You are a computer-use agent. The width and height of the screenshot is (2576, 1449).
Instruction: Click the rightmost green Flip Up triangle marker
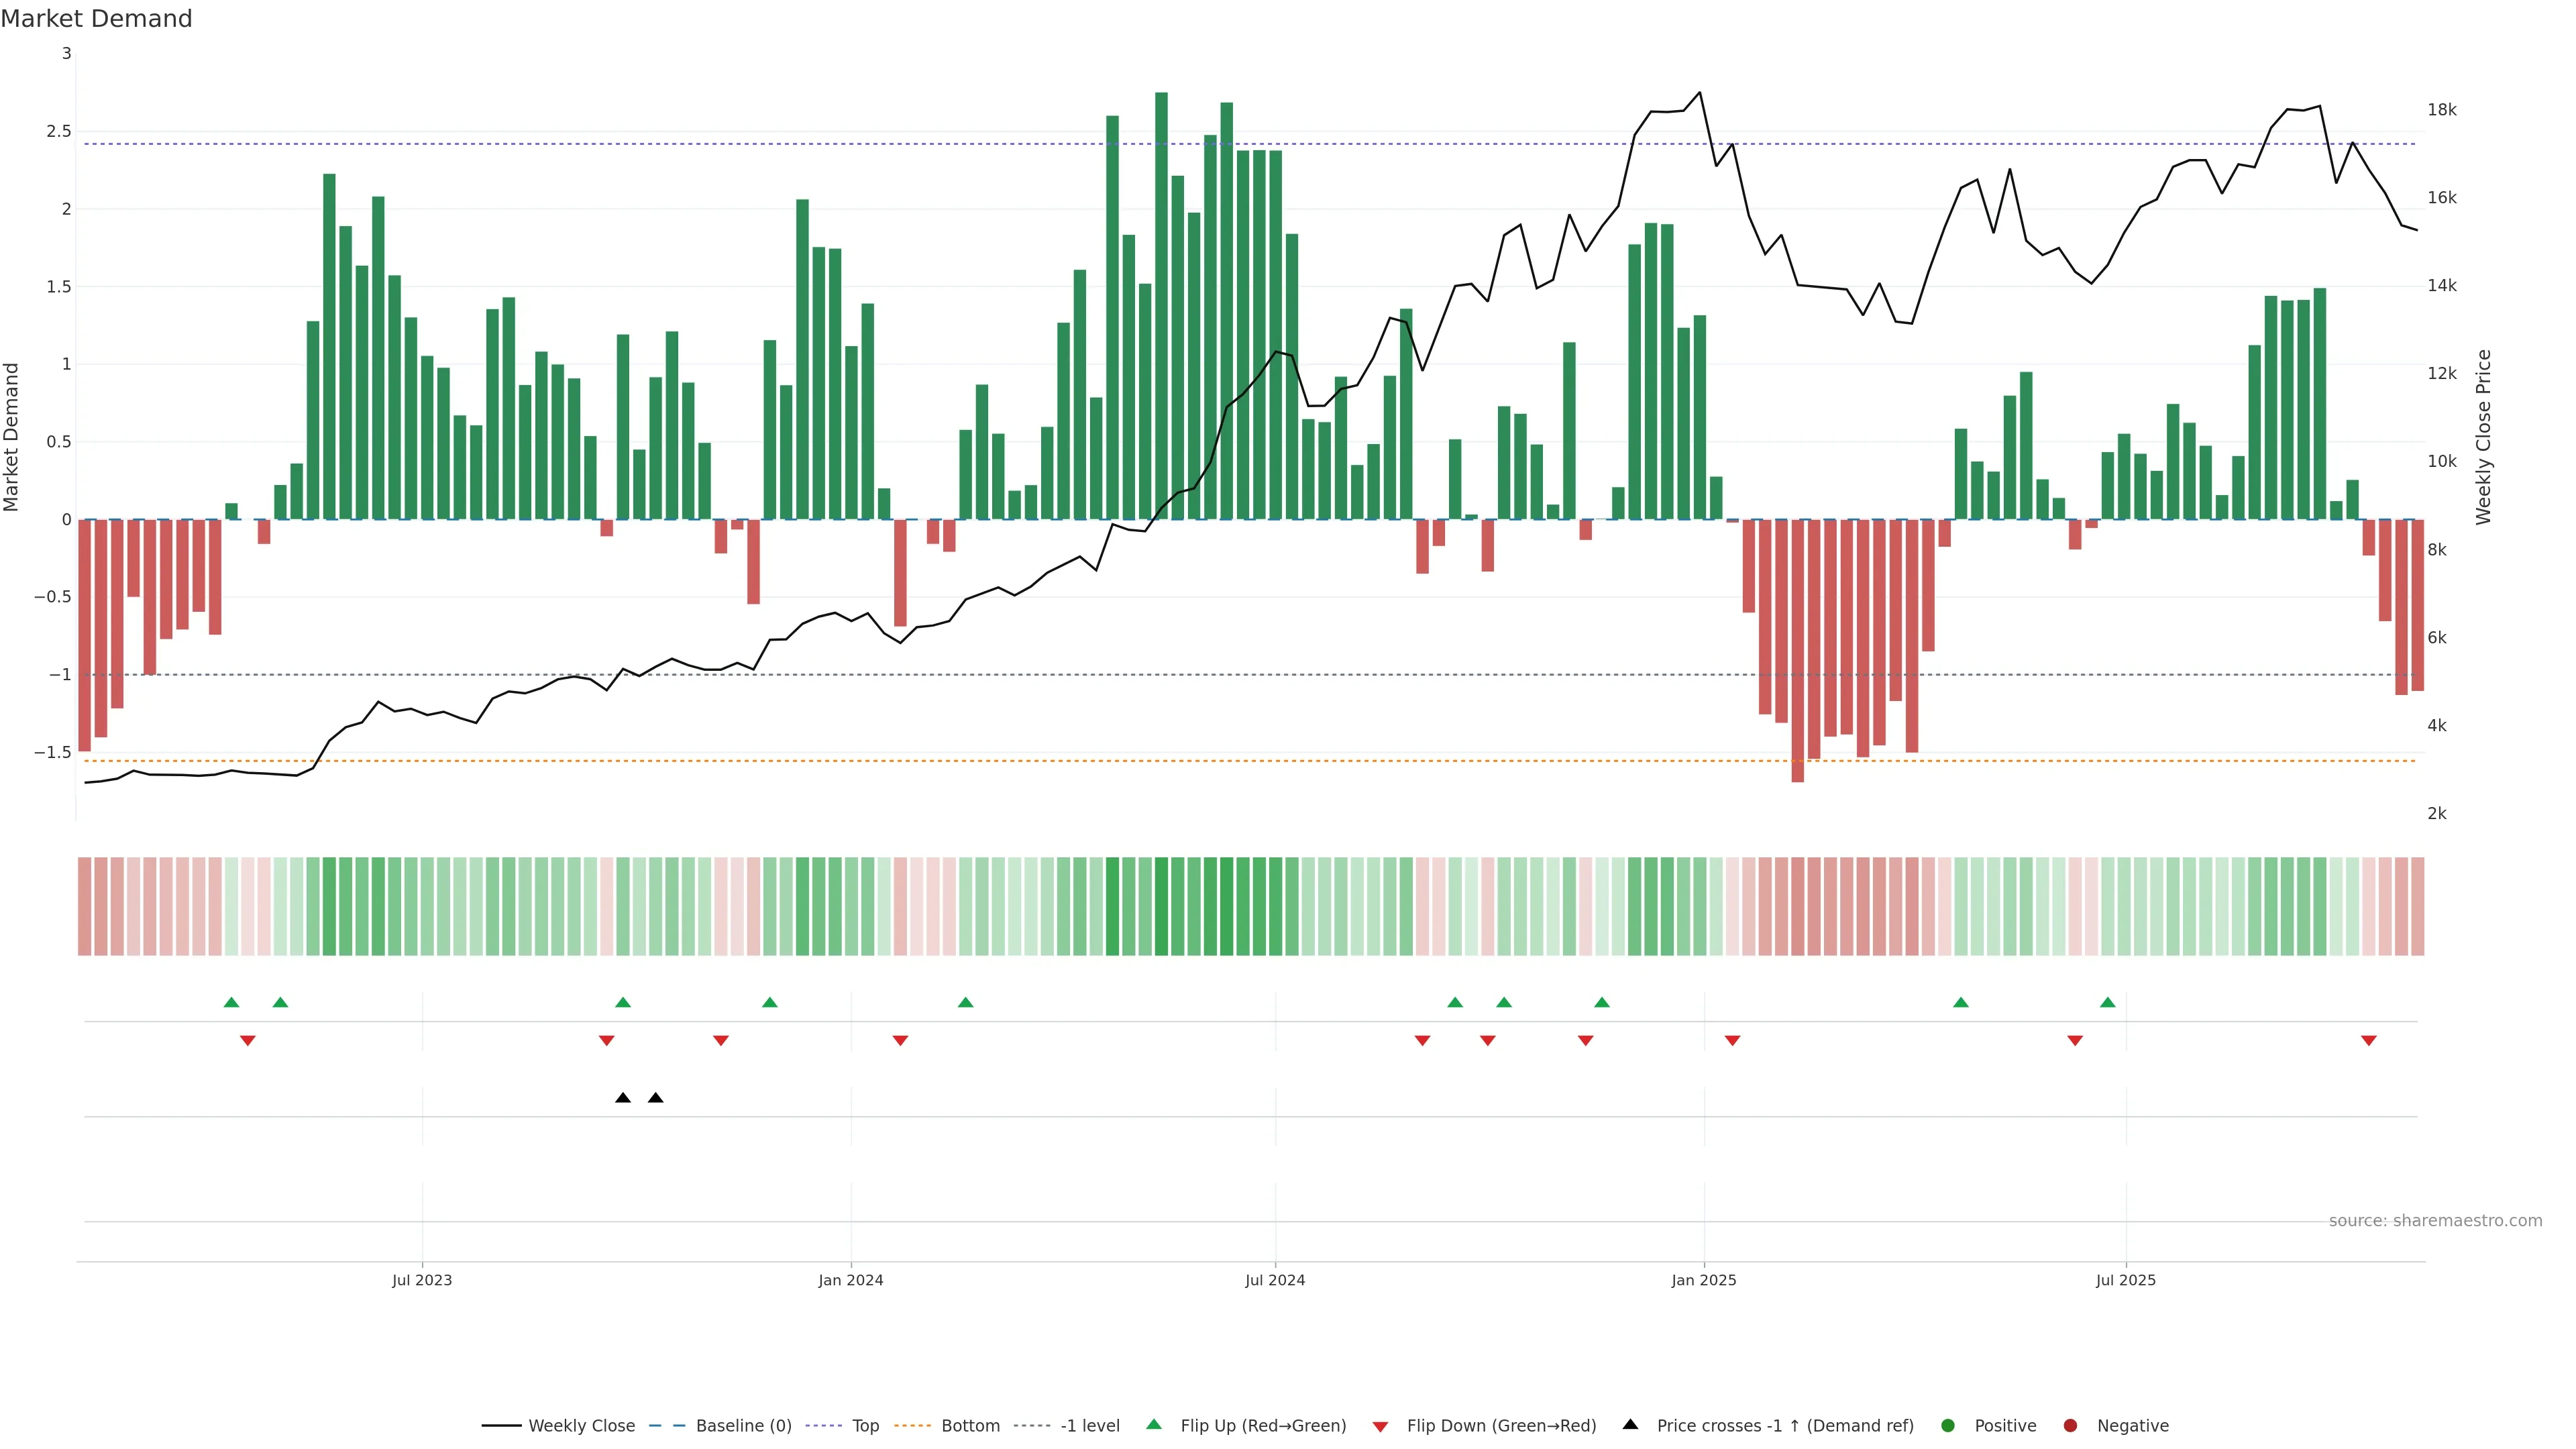tap(2107, 1002)
